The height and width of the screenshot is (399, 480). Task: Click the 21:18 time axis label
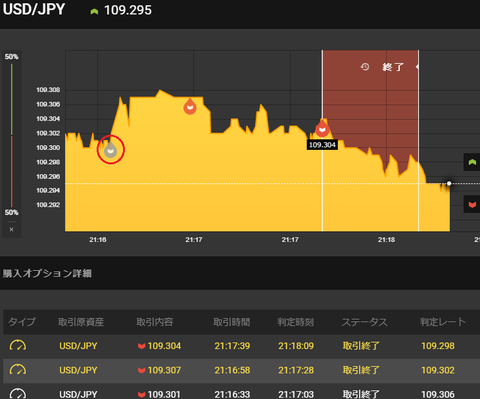coord(386,240)
